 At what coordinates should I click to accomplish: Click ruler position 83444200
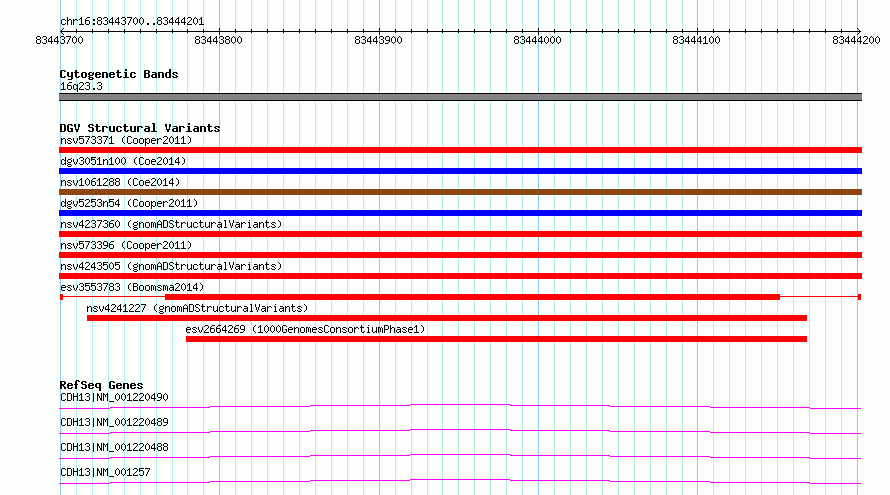click(x=856, y=40)
